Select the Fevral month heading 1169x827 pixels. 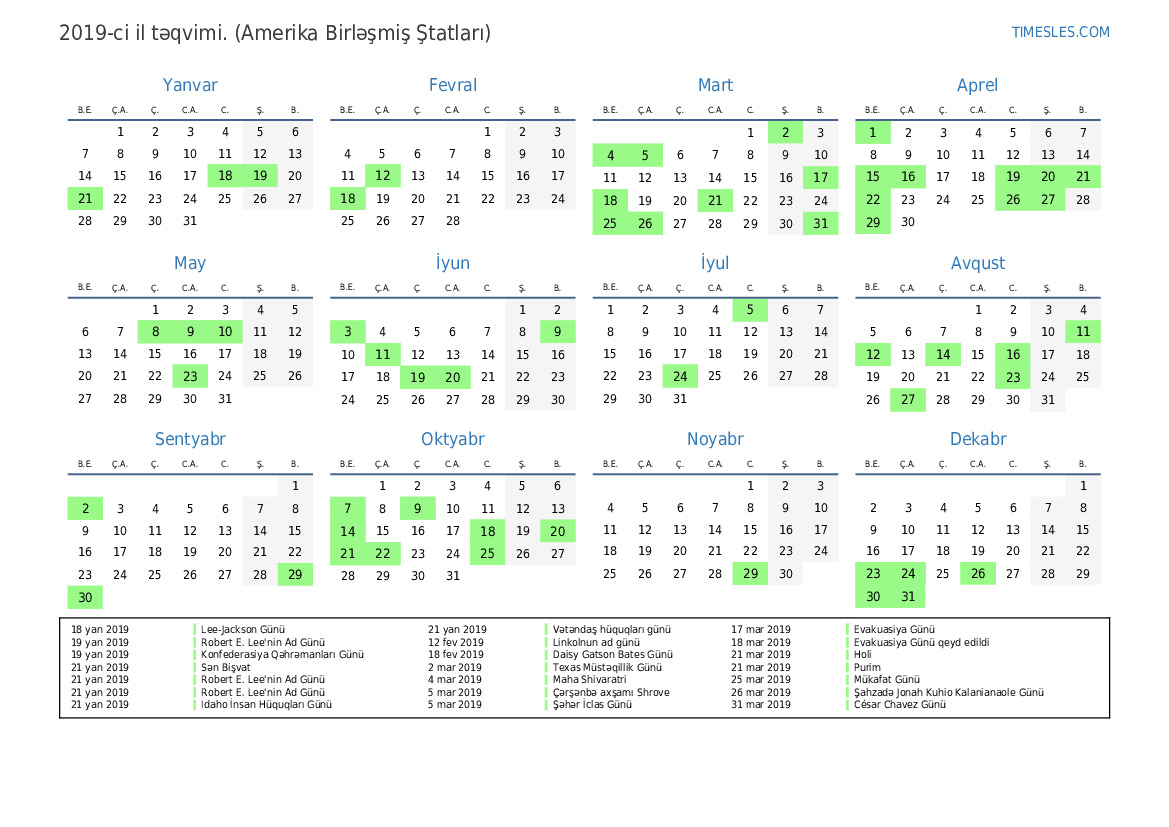(x=452, y=86)
